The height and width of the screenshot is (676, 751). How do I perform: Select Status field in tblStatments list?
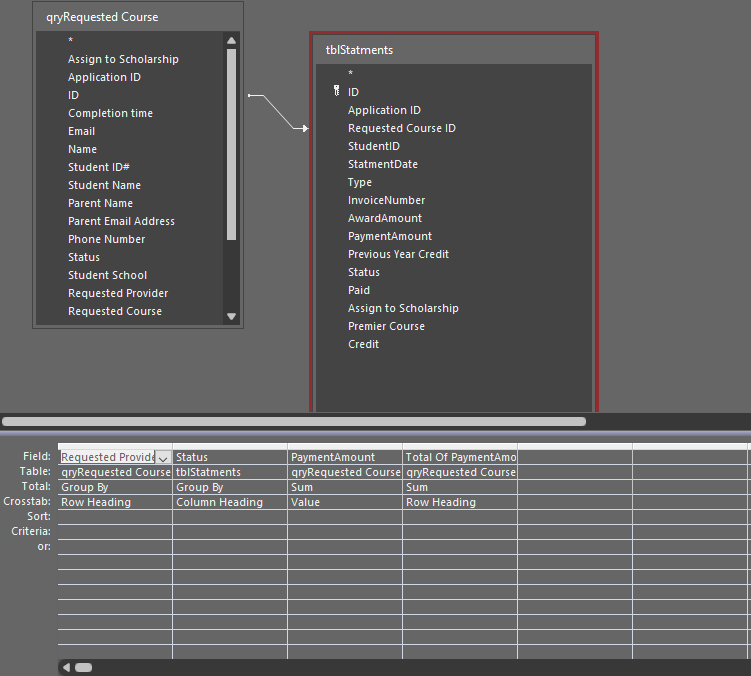[364, 272]
